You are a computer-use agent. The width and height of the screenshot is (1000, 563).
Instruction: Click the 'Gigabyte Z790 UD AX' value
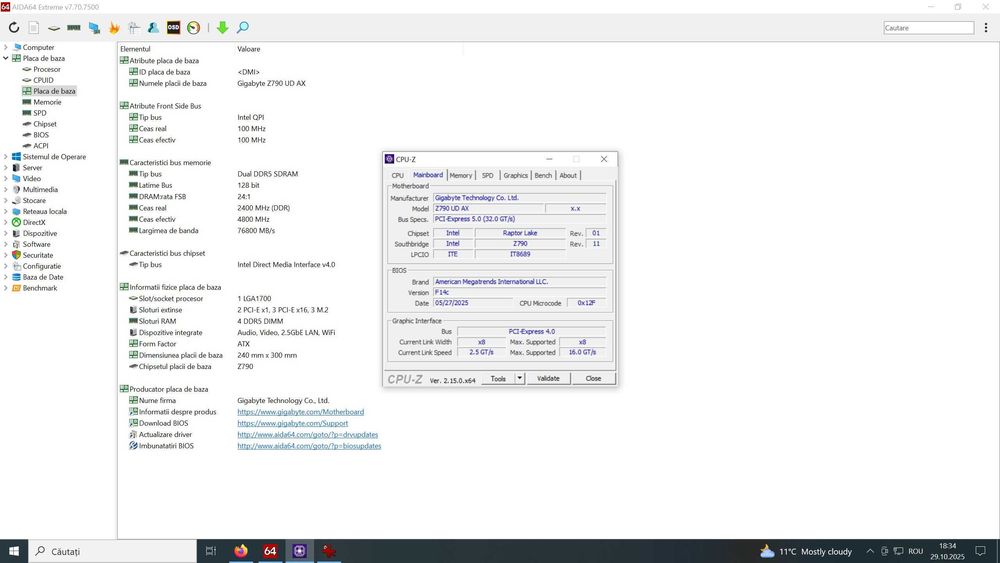tap(271, 84)
